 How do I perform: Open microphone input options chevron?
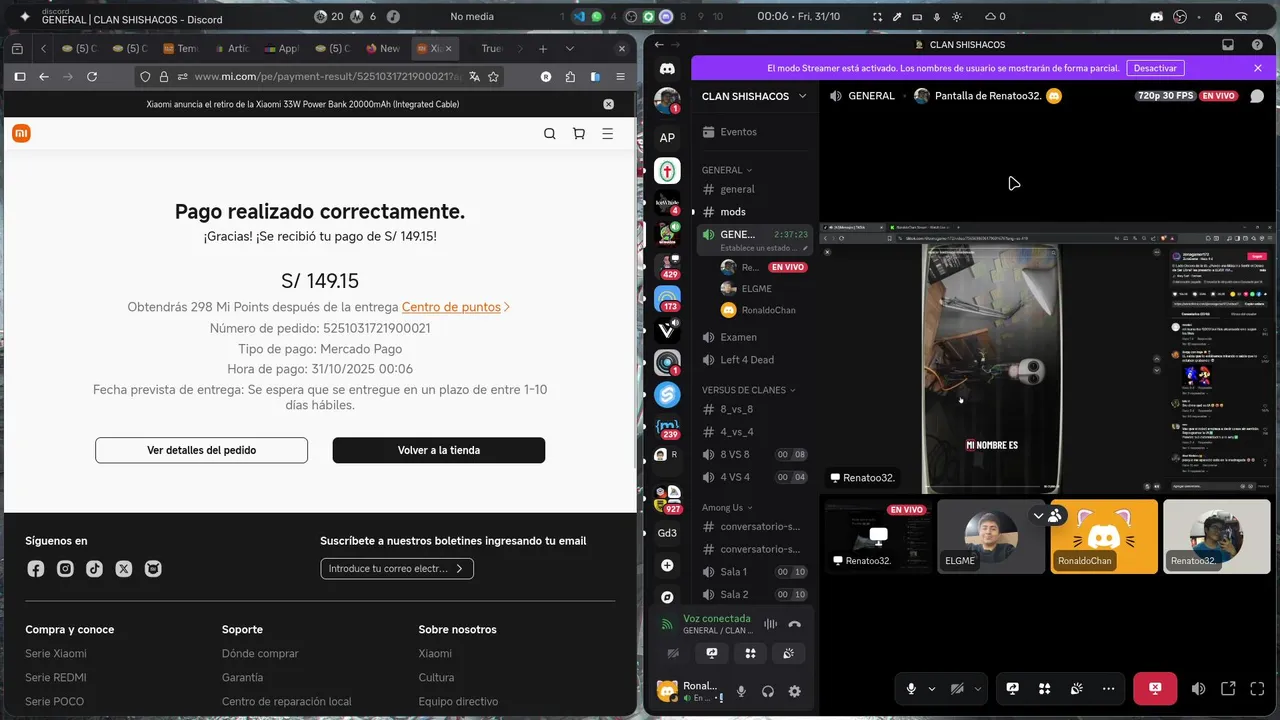click(x=932, y=688)
